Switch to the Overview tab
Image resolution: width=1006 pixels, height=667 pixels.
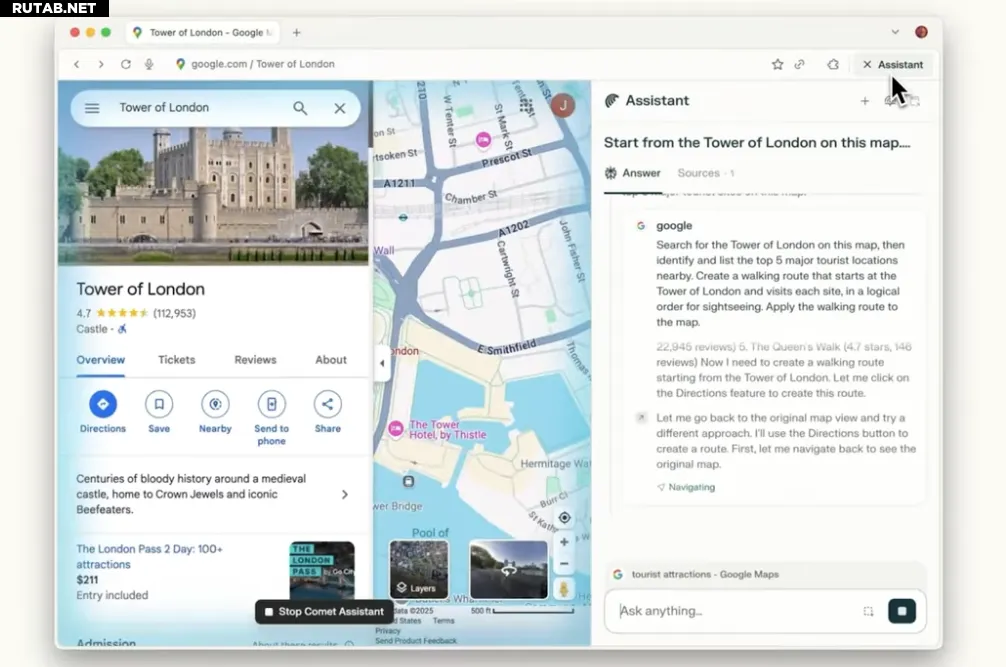[x=101, y=360]
